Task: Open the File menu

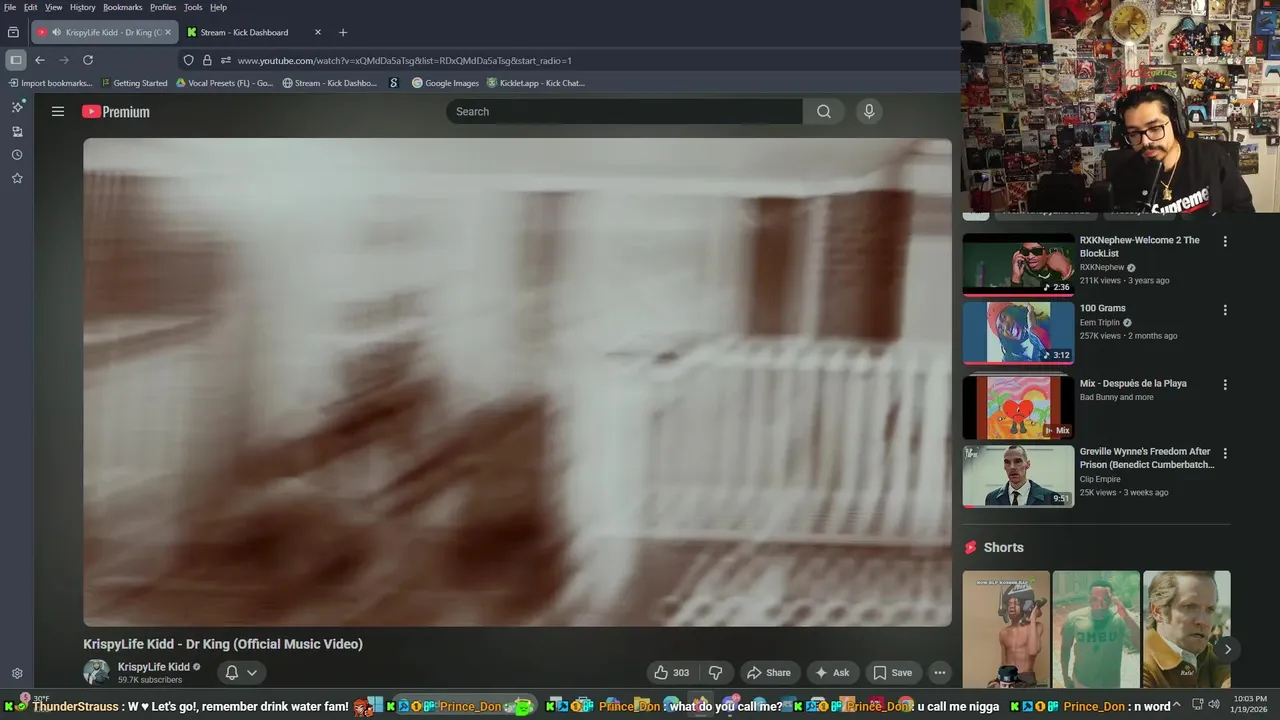Action: pos(10,7)
